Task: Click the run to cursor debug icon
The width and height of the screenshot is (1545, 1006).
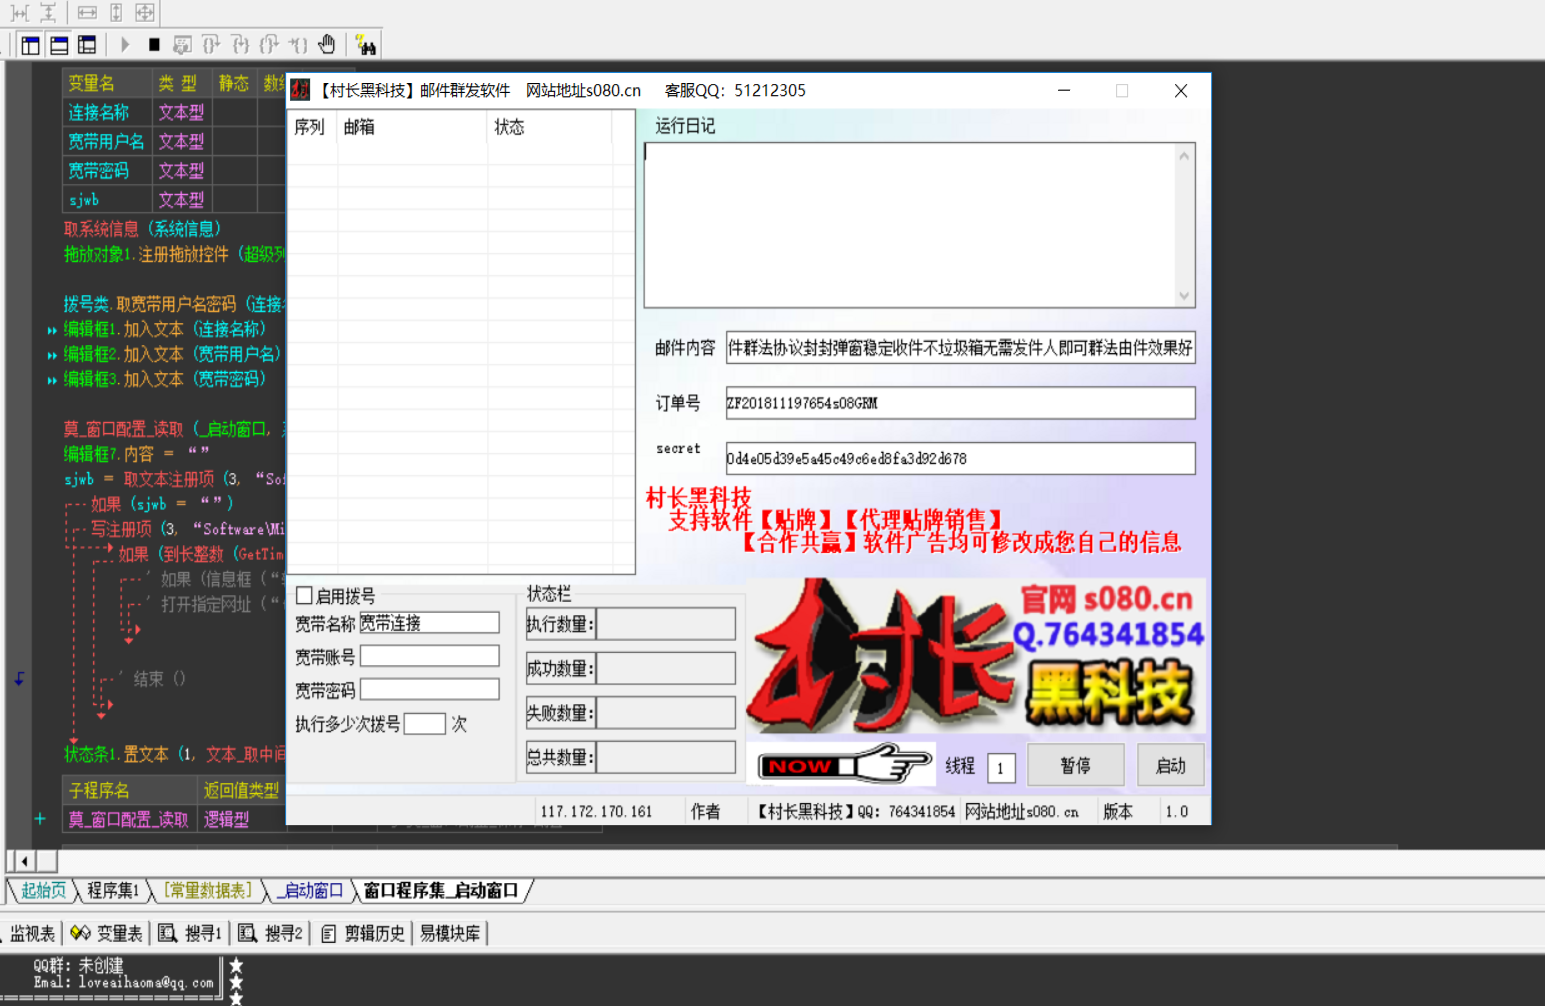Action: pyautogui.click(x=298, y=45)
